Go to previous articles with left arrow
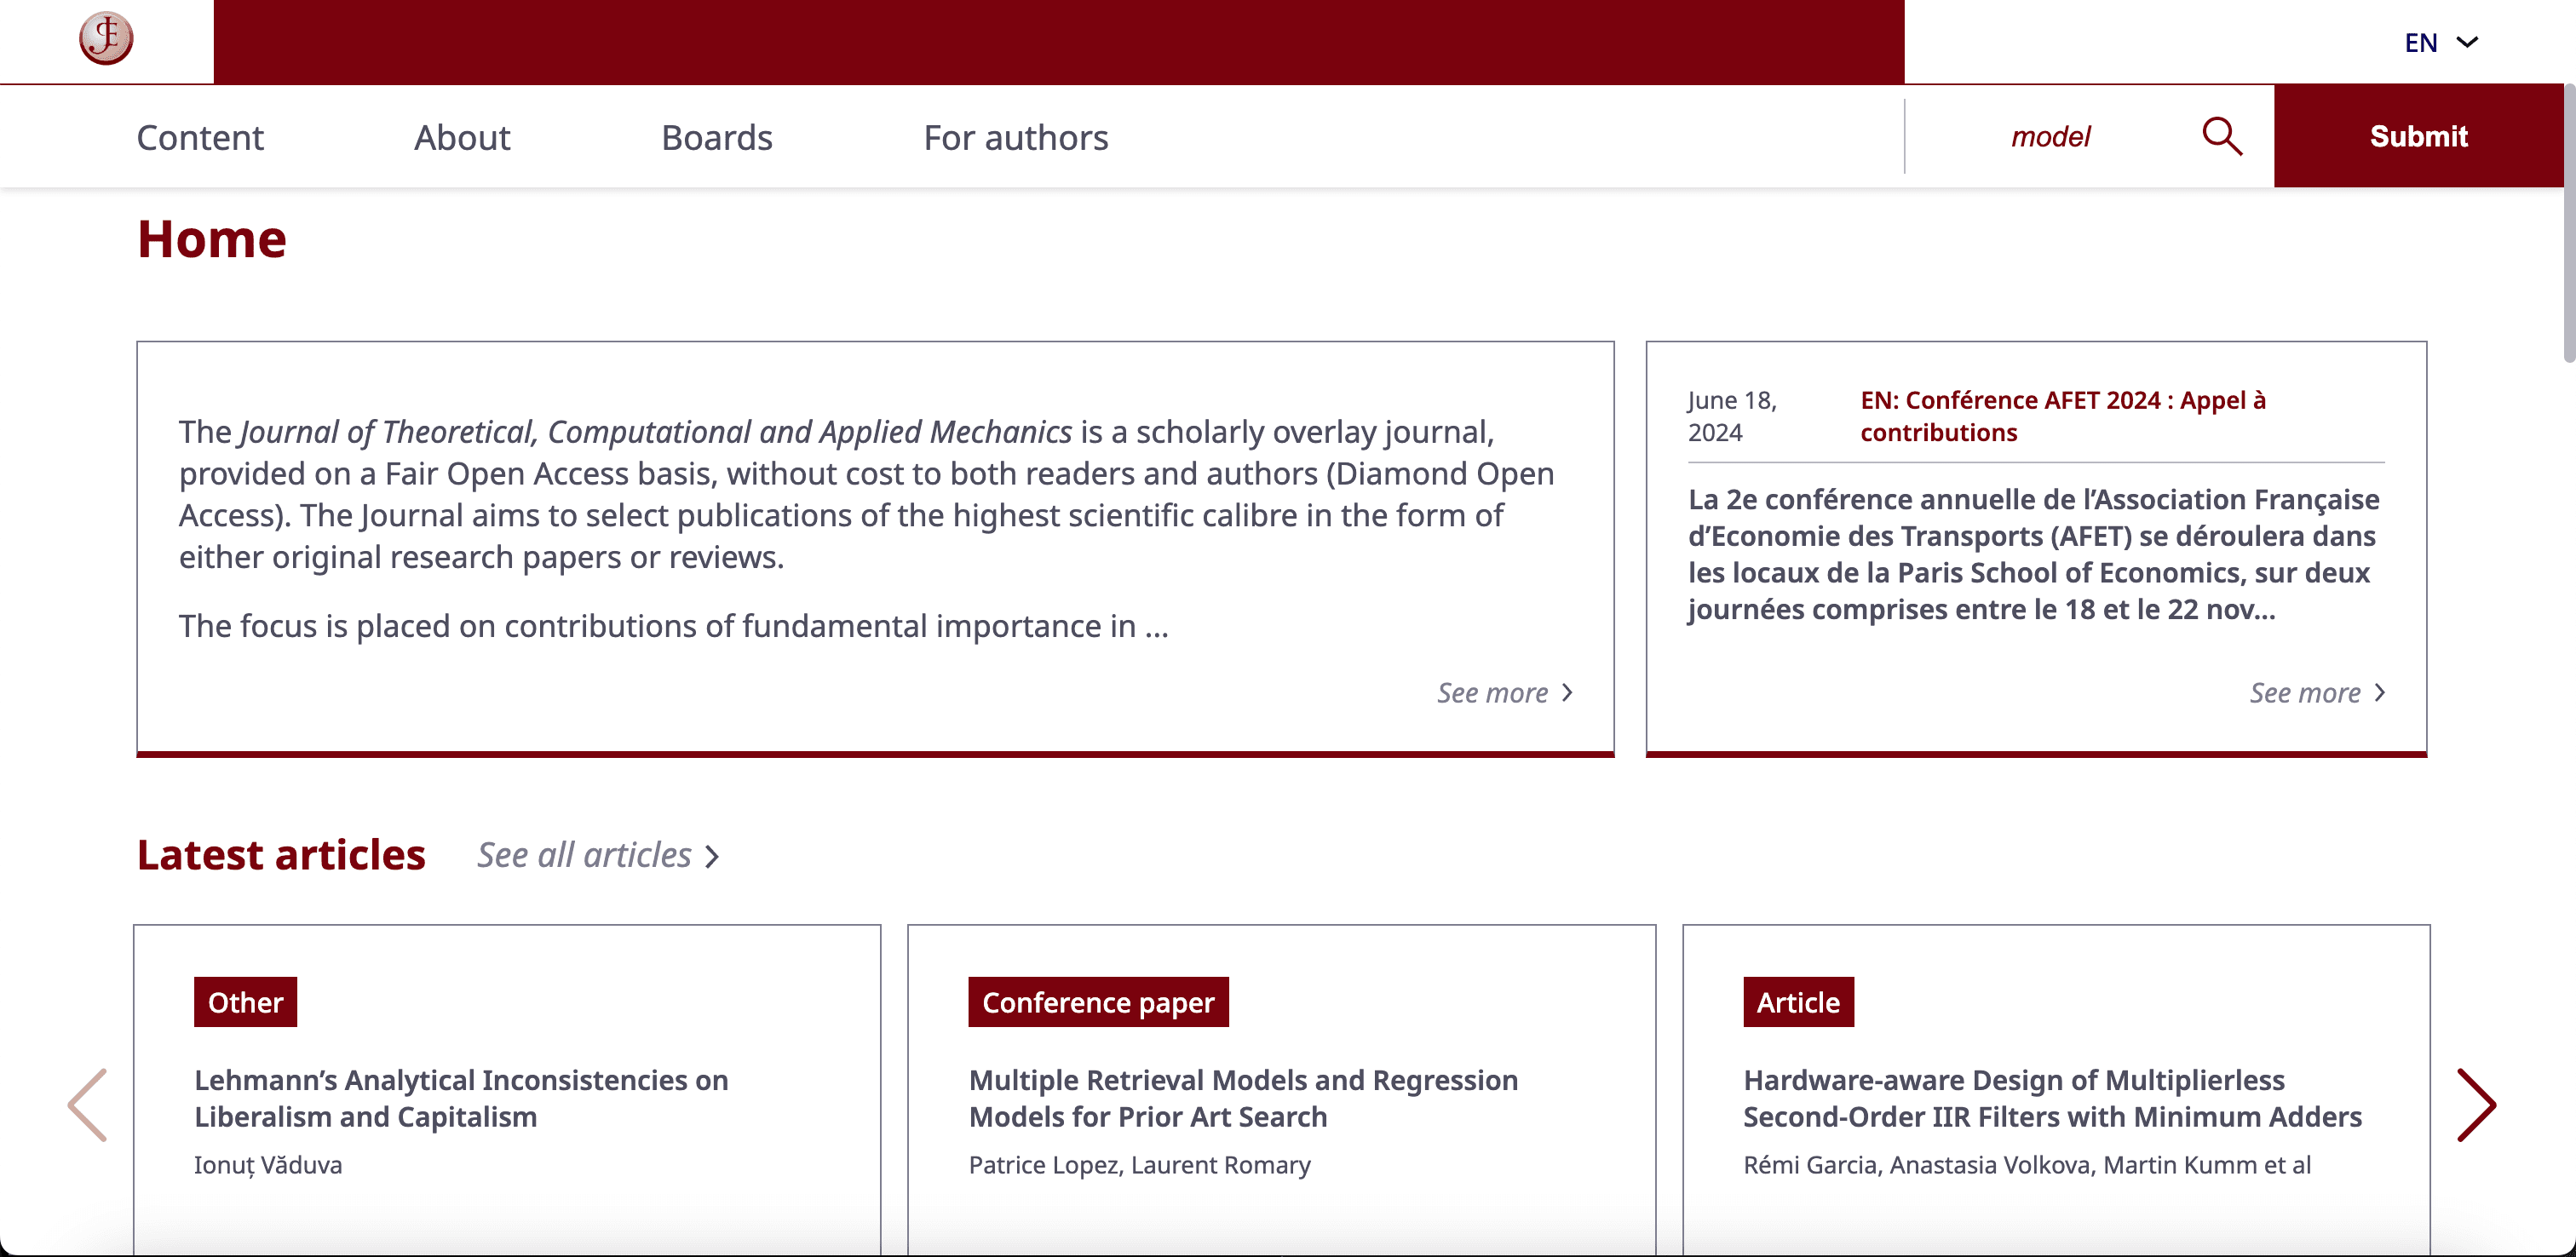 tap(87, 1105)
